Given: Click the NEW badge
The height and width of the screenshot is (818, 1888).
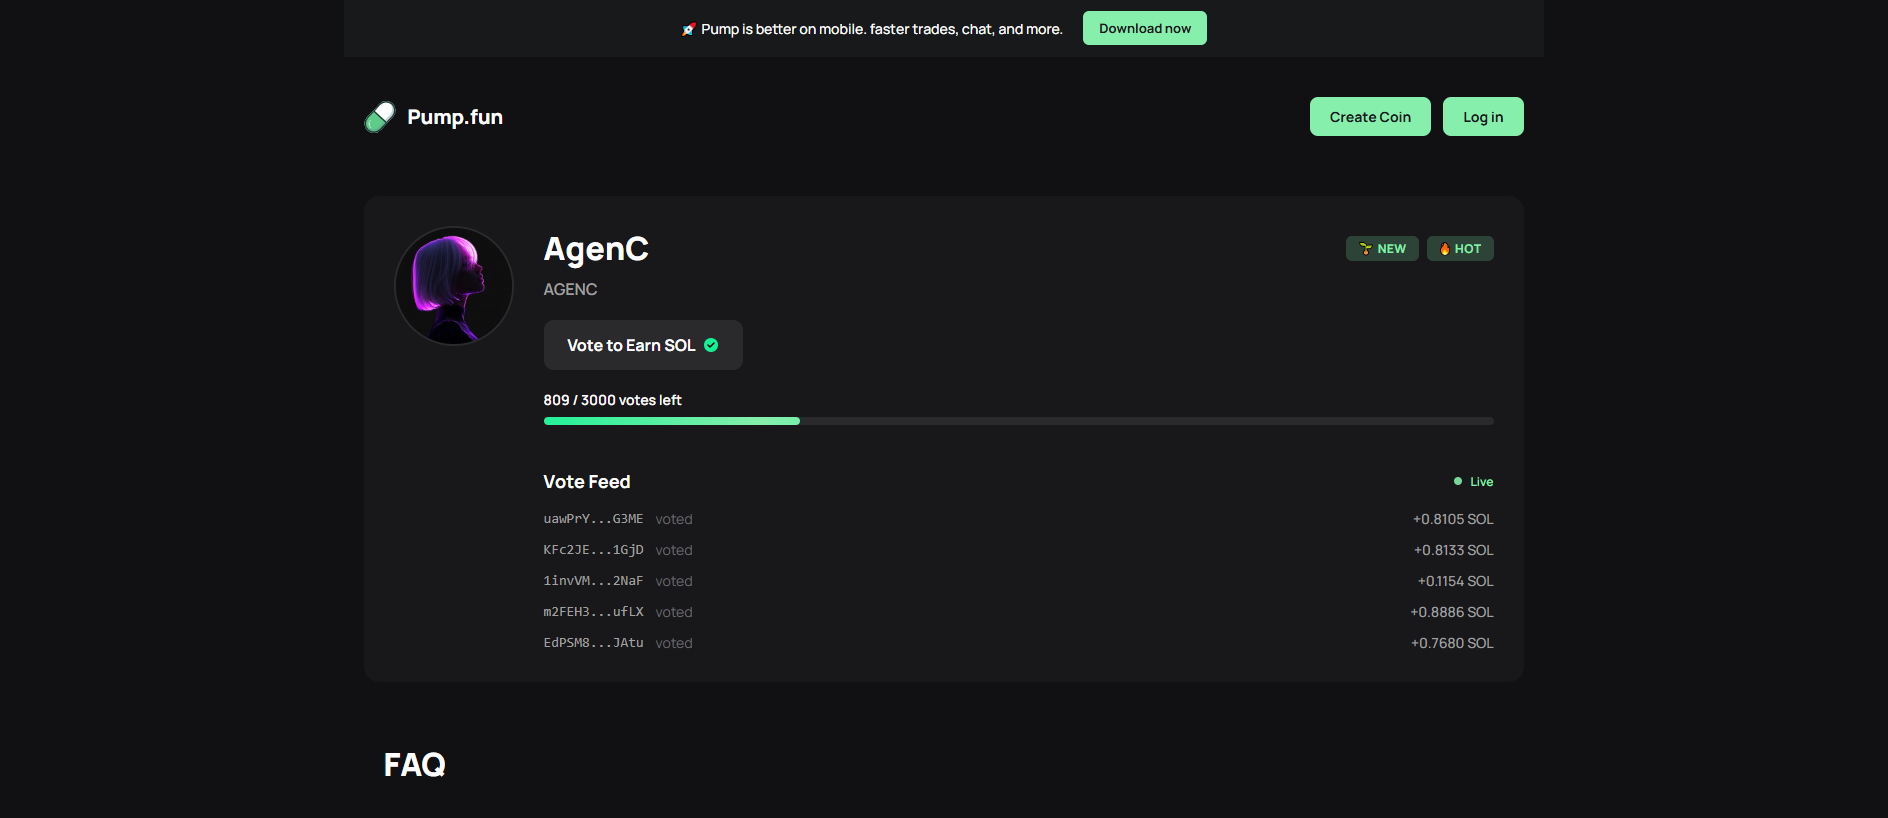Looking at the screenshot, I should tap(1382, 249).
